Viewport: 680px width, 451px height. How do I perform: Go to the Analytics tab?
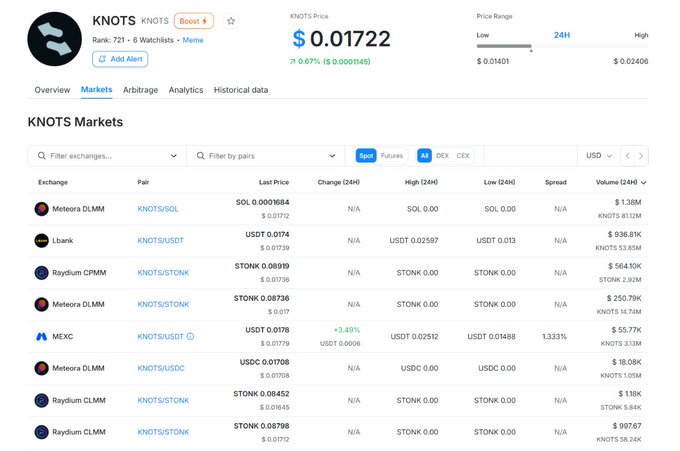click(x=186, y=90)
